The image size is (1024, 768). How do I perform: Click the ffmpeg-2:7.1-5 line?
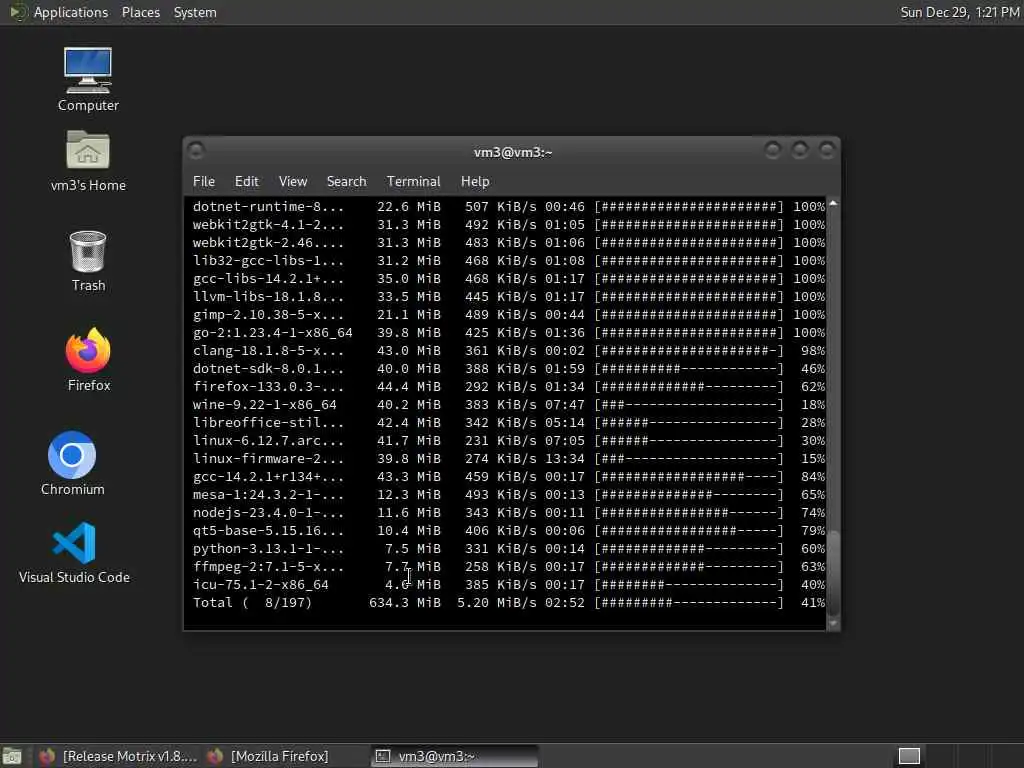click(509, 567)
